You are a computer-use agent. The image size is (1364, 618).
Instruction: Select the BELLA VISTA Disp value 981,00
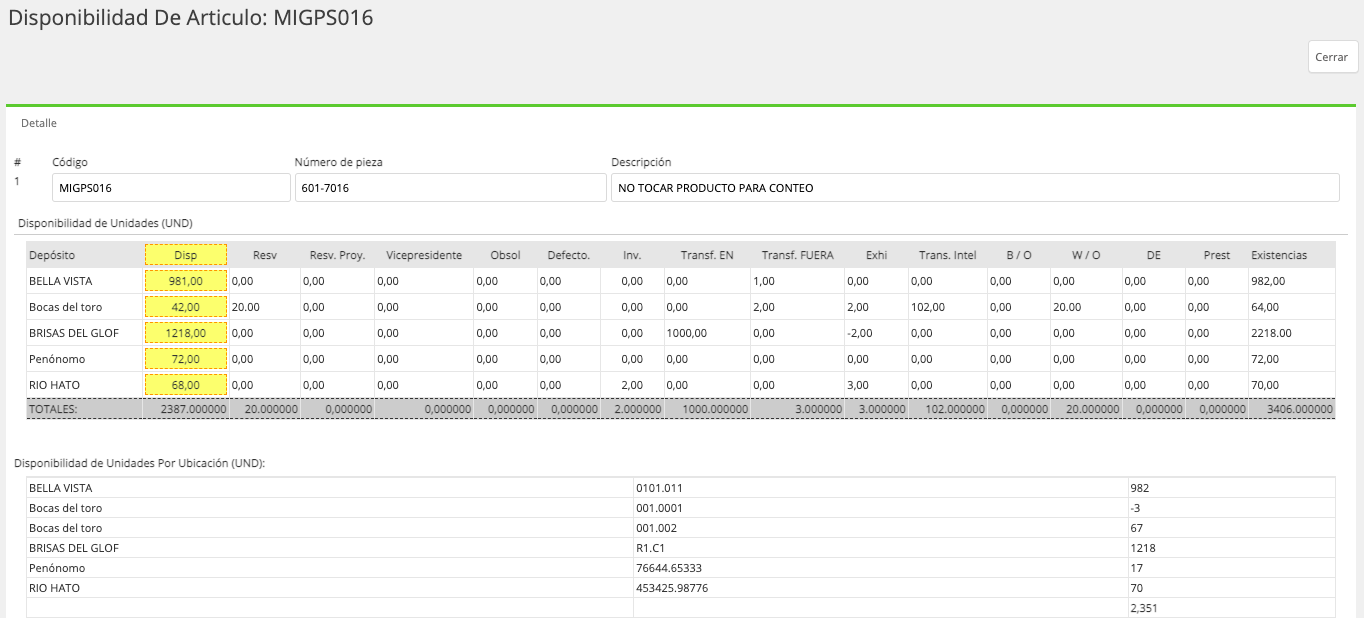[186, 281]
